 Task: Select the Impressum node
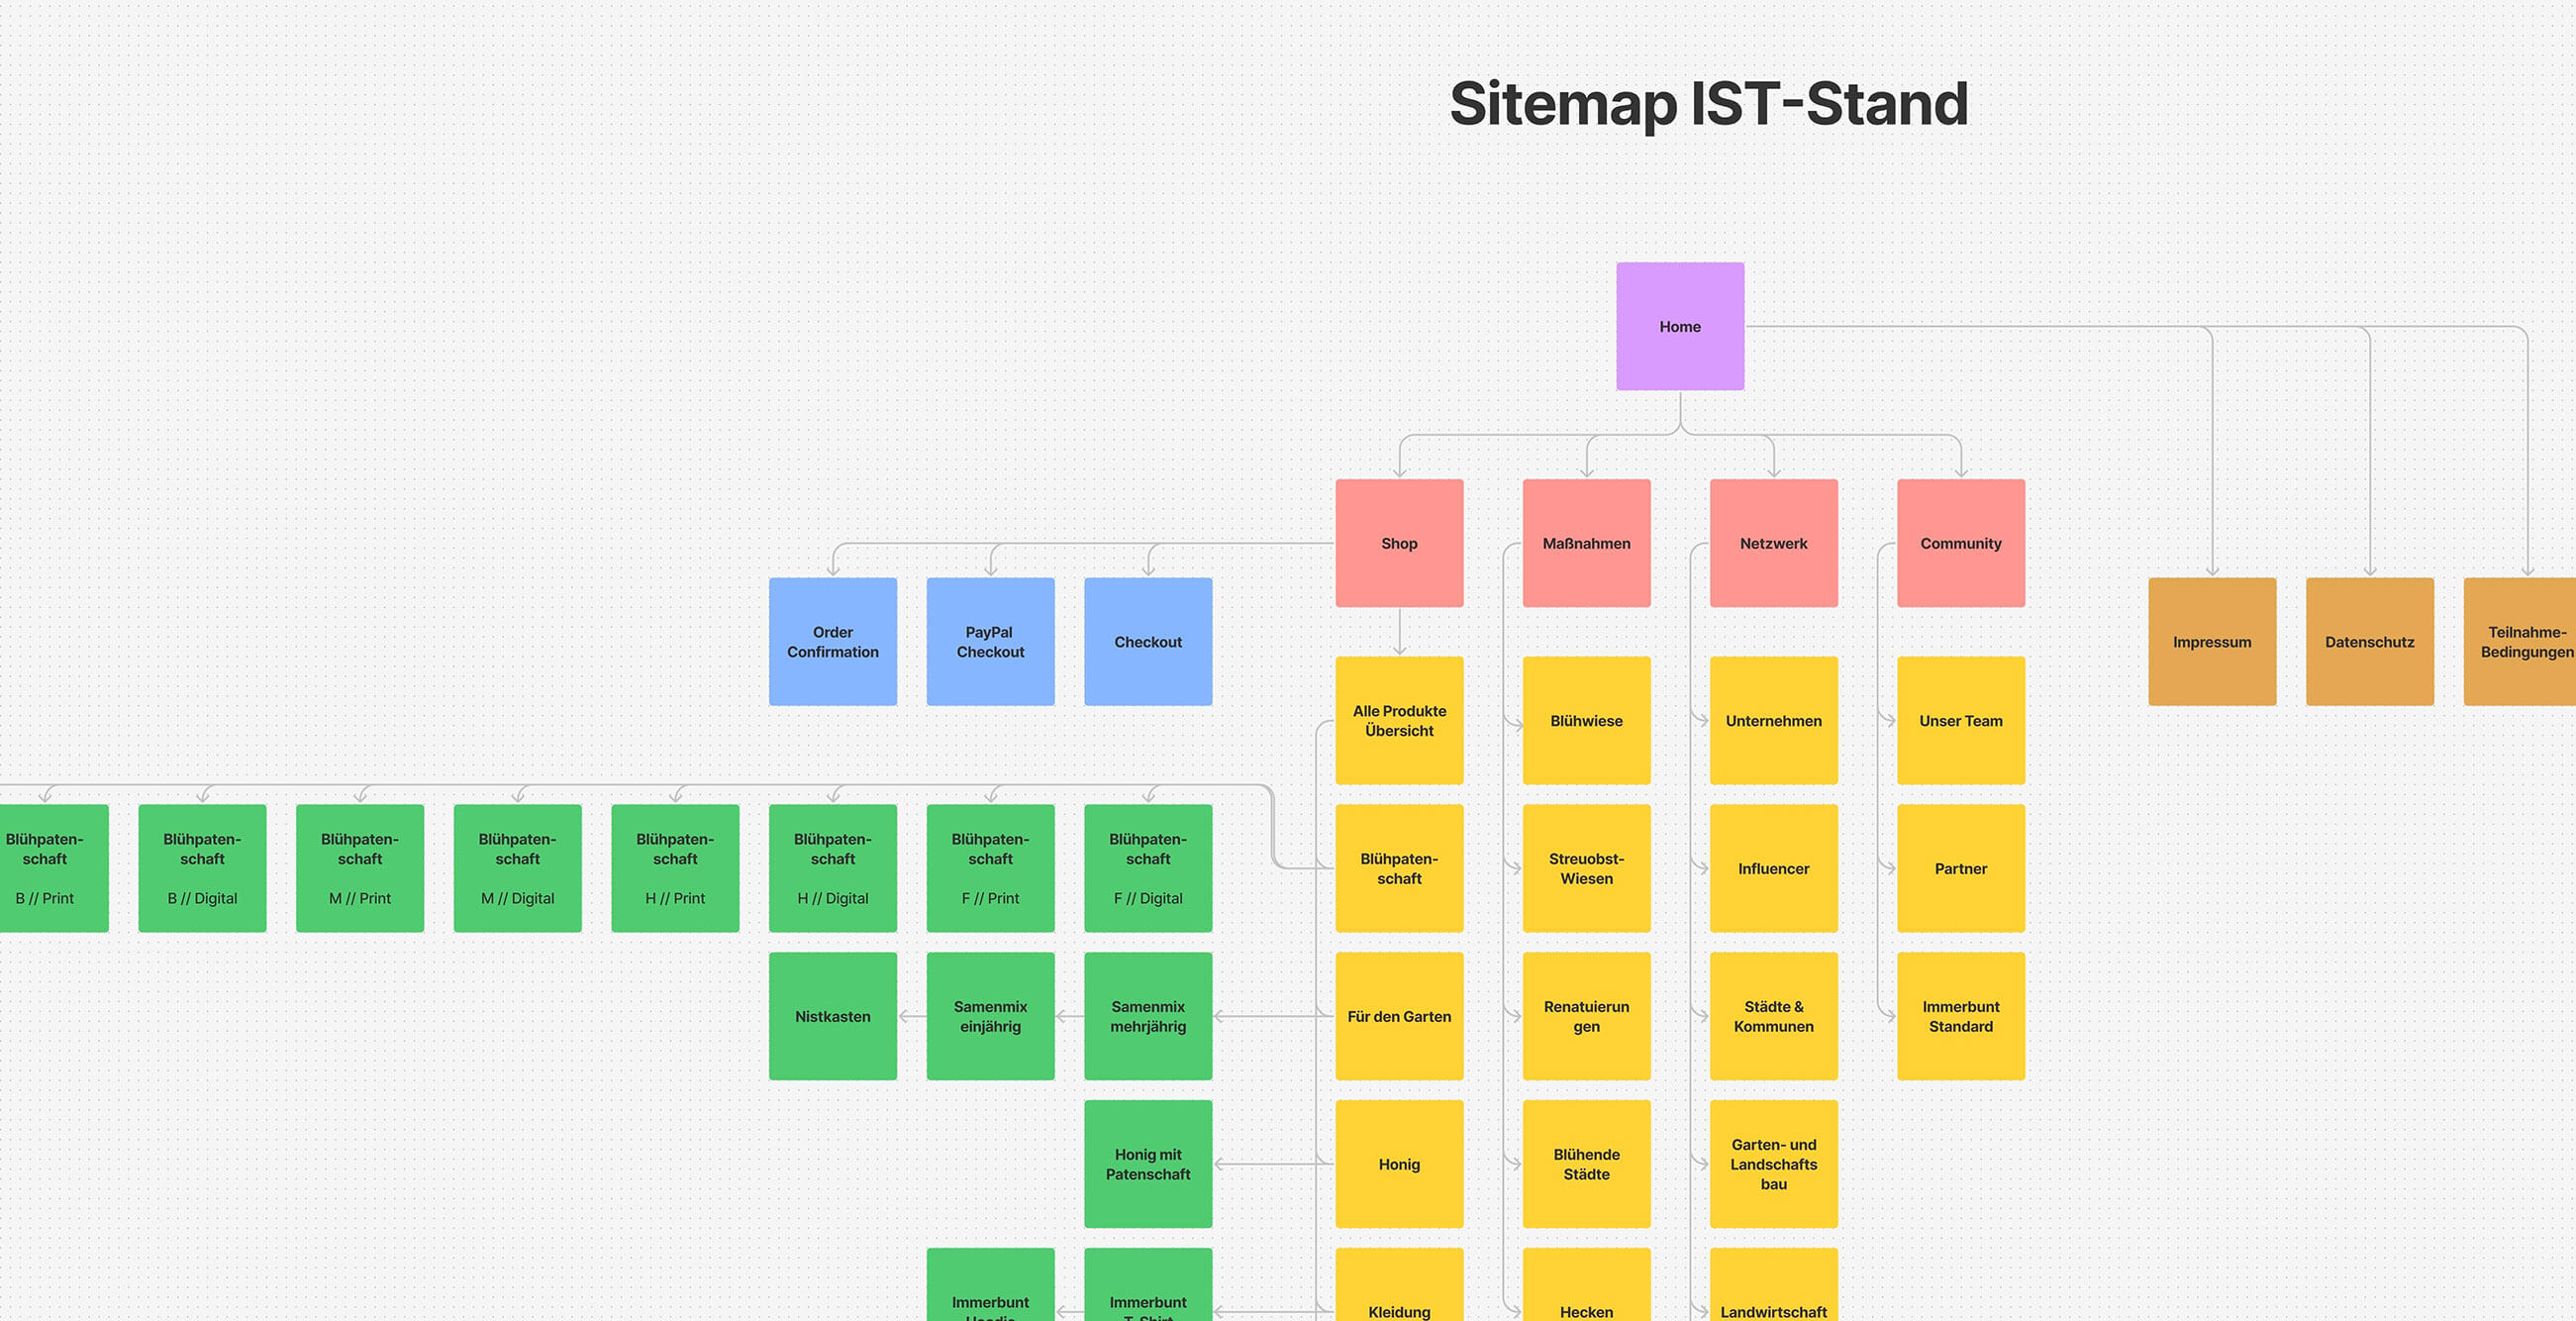2212,642
